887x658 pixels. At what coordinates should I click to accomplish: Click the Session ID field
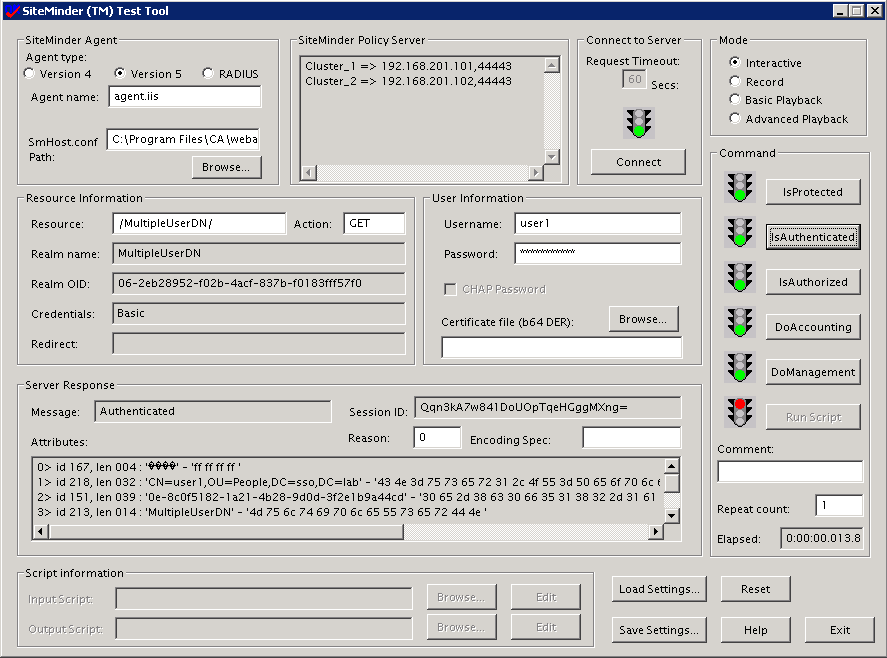548,407
